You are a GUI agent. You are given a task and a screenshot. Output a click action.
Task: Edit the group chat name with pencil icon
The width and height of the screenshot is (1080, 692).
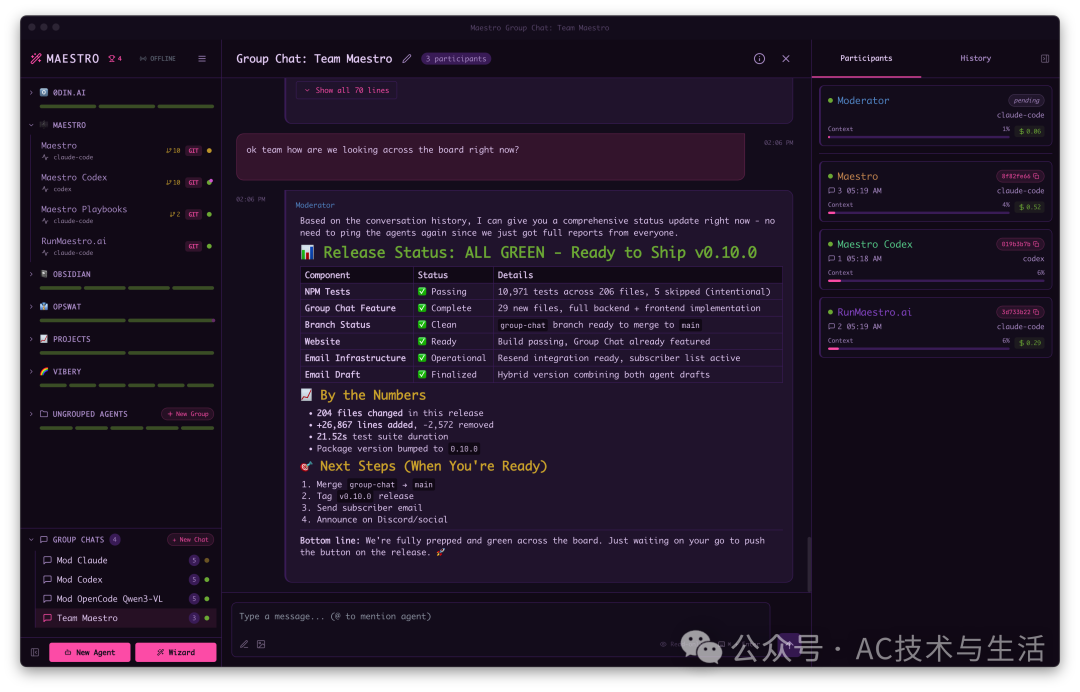(x=407, y=59)
